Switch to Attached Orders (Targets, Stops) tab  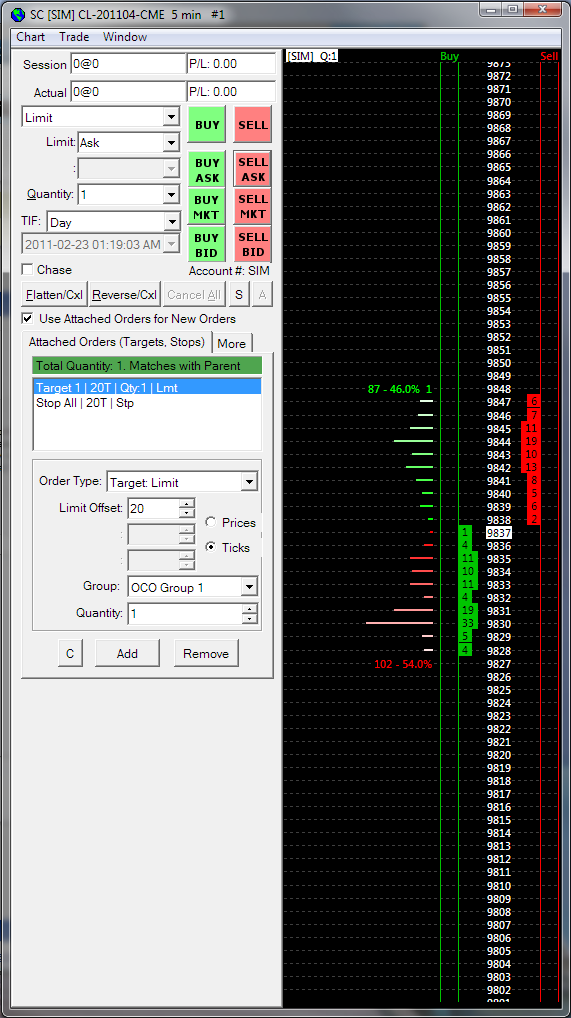(117, 341)
